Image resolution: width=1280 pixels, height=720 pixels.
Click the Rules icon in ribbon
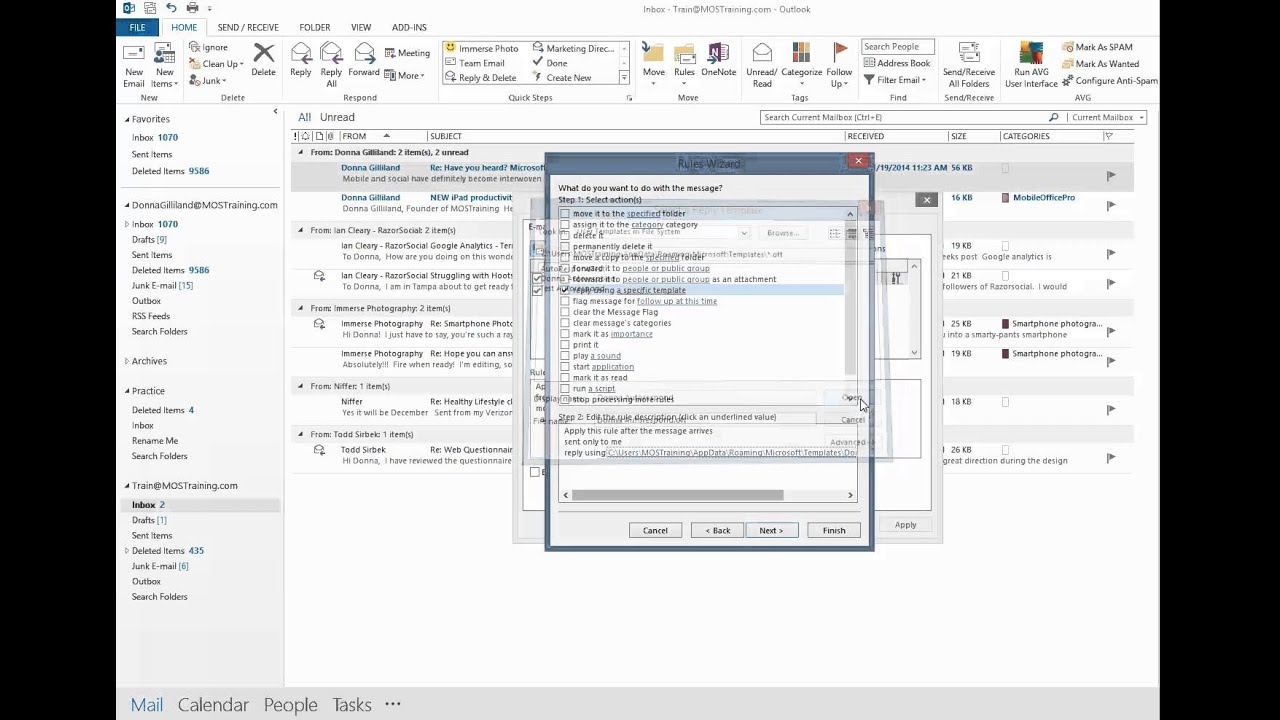(x=684, y=62)
